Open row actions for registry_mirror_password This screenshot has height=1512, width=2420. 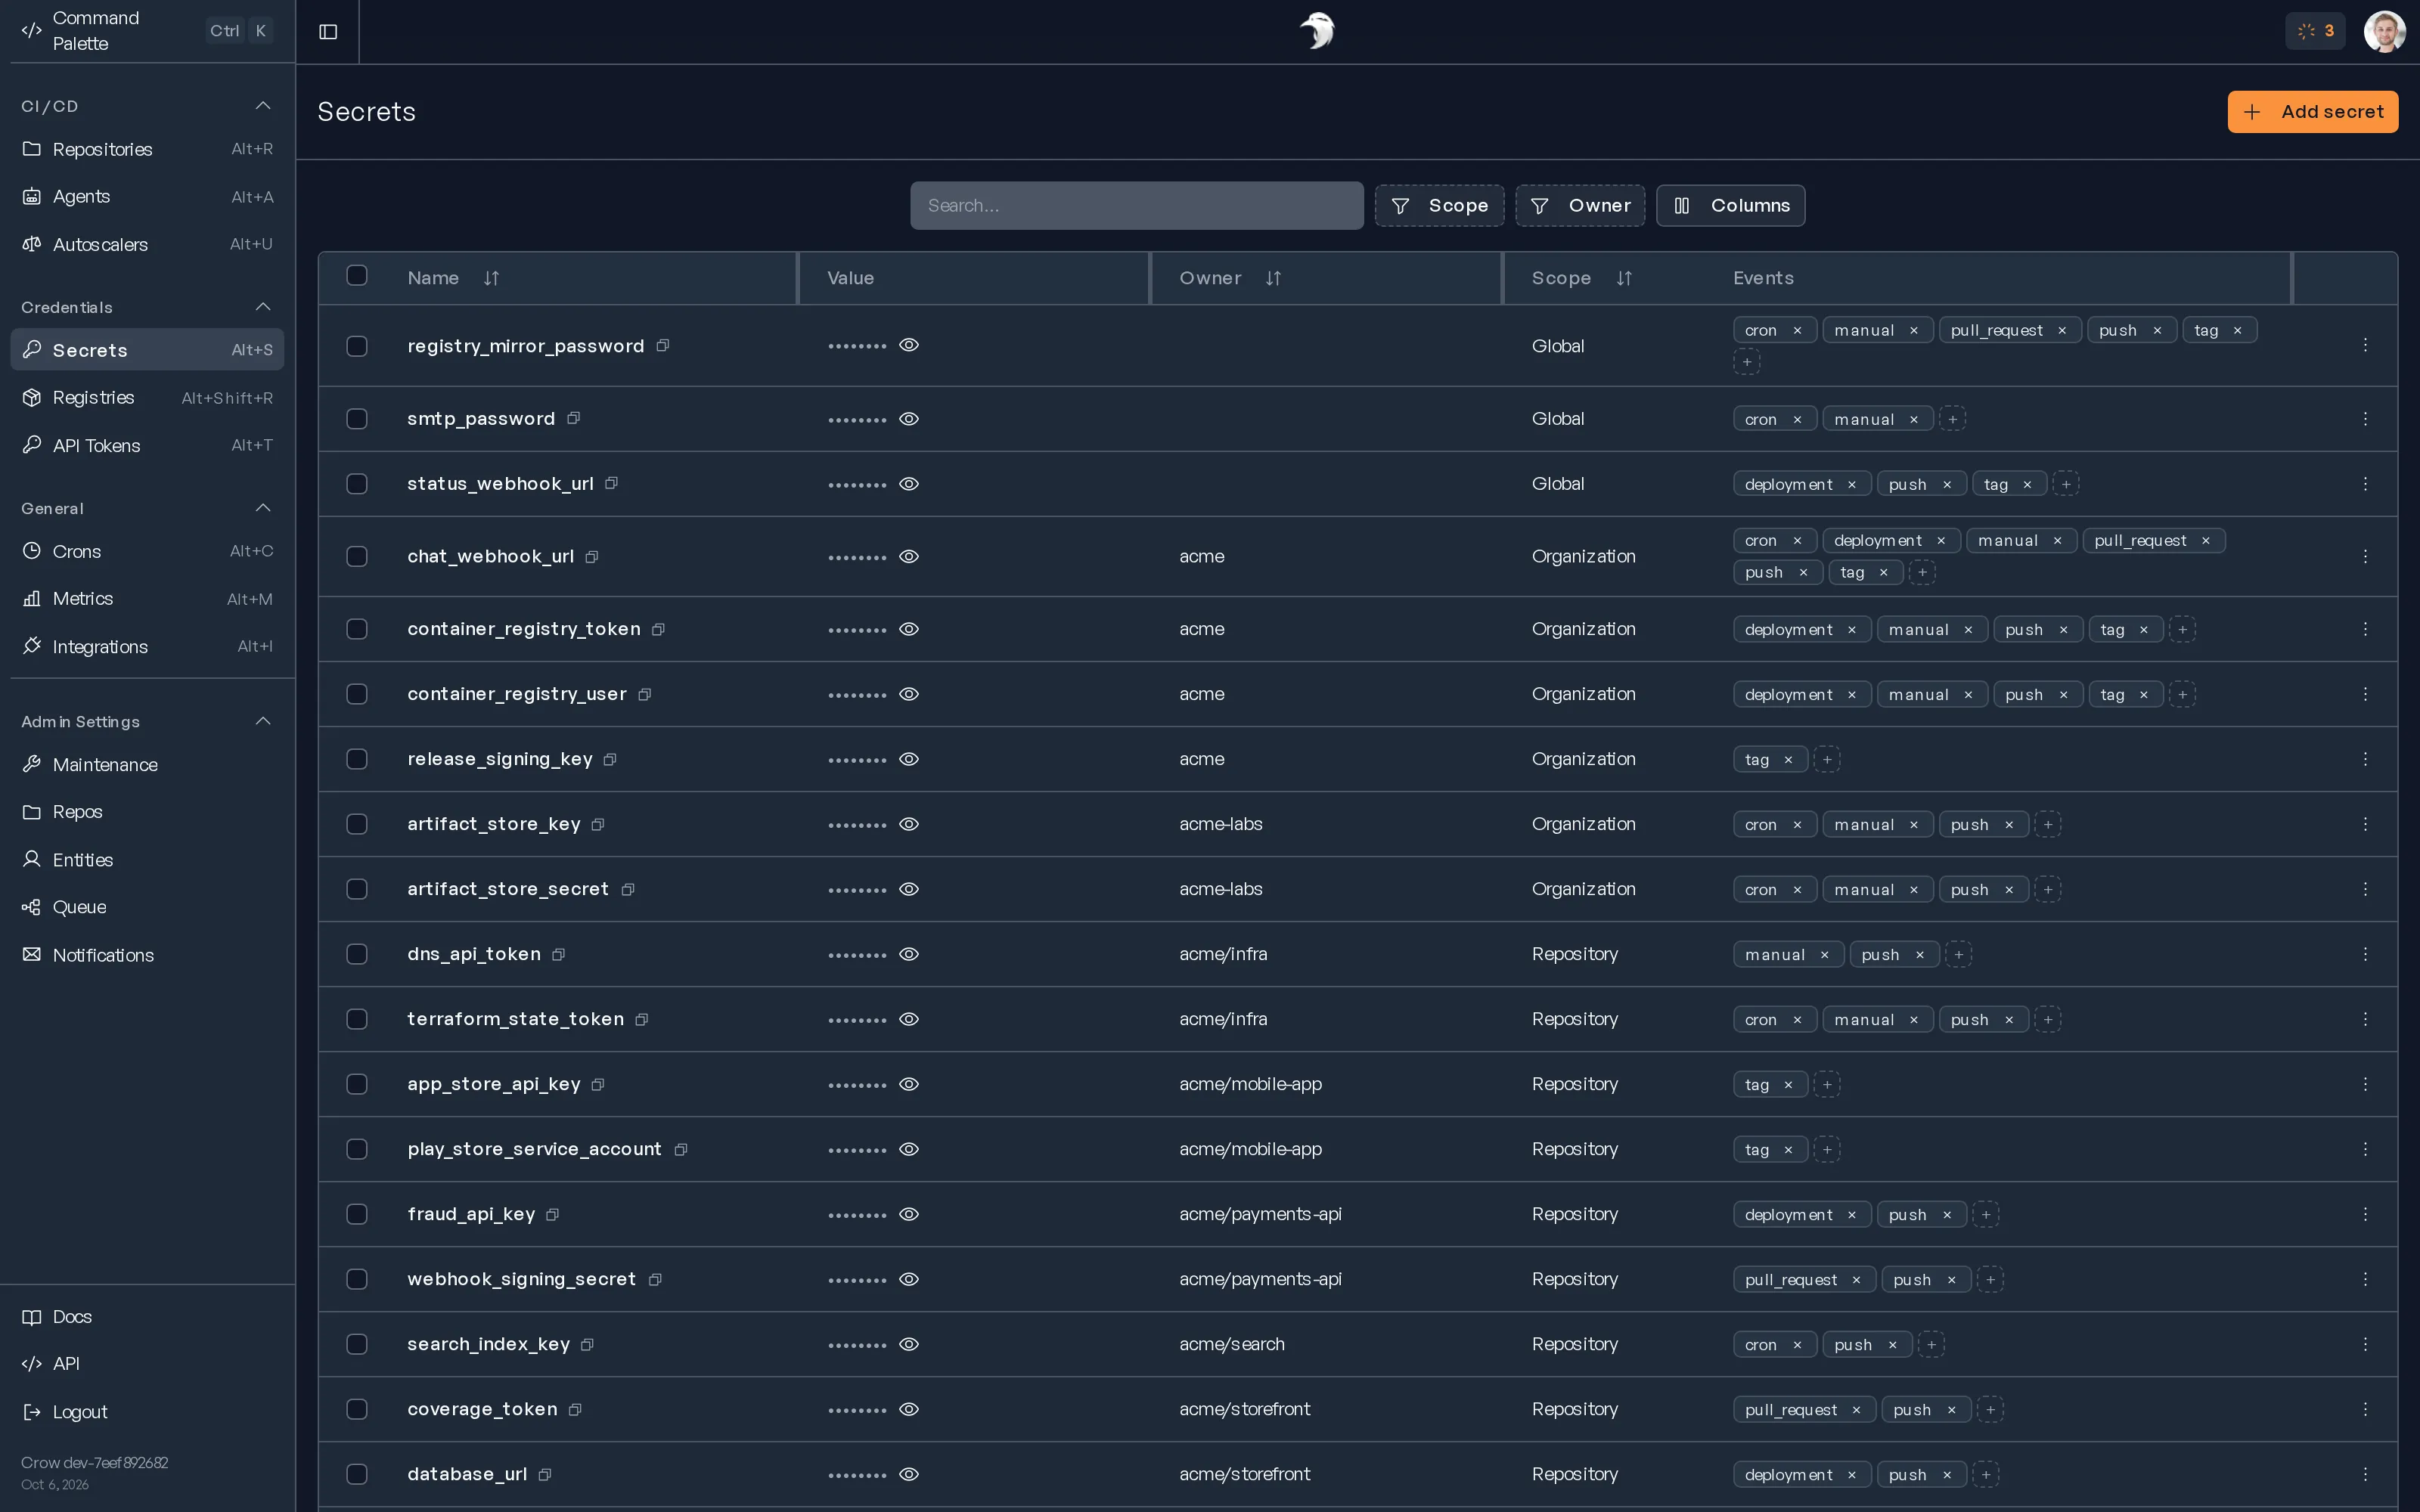[x=2365, y=345]
